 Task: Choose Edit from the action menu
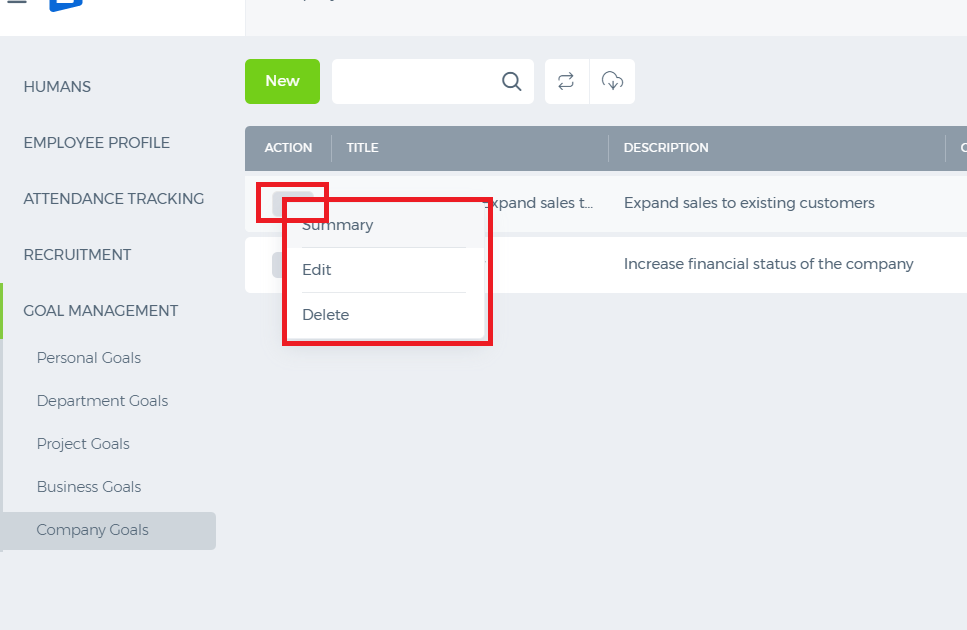tap(317, 270)
